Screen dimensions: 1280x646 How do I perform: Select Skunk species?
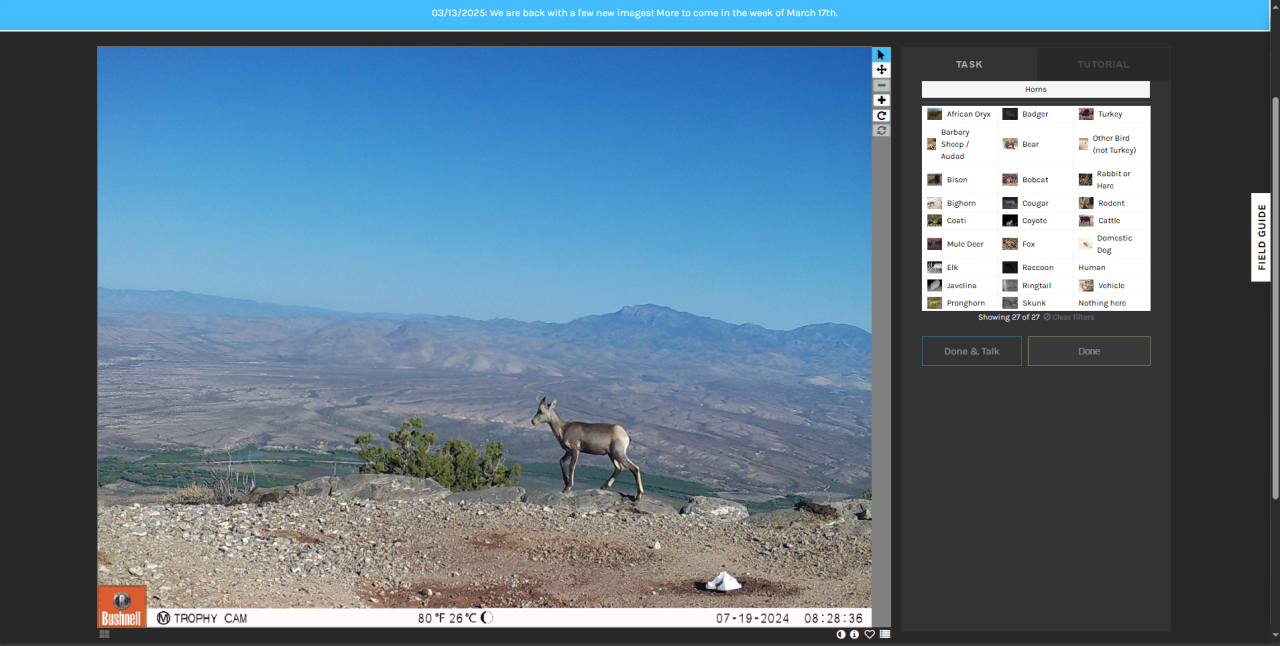tap(1036, 303)
